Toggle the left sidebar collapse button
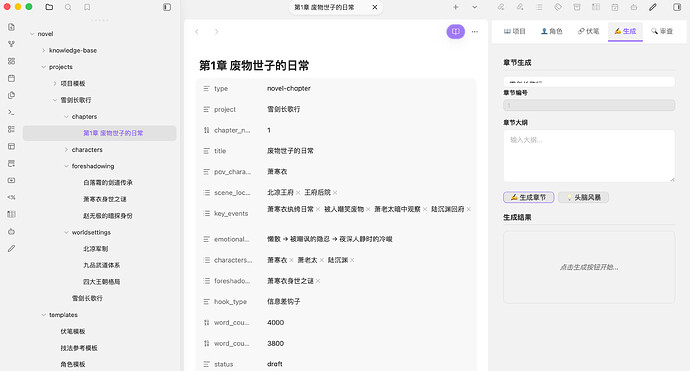The image size is (690, 371). point(167,7)
